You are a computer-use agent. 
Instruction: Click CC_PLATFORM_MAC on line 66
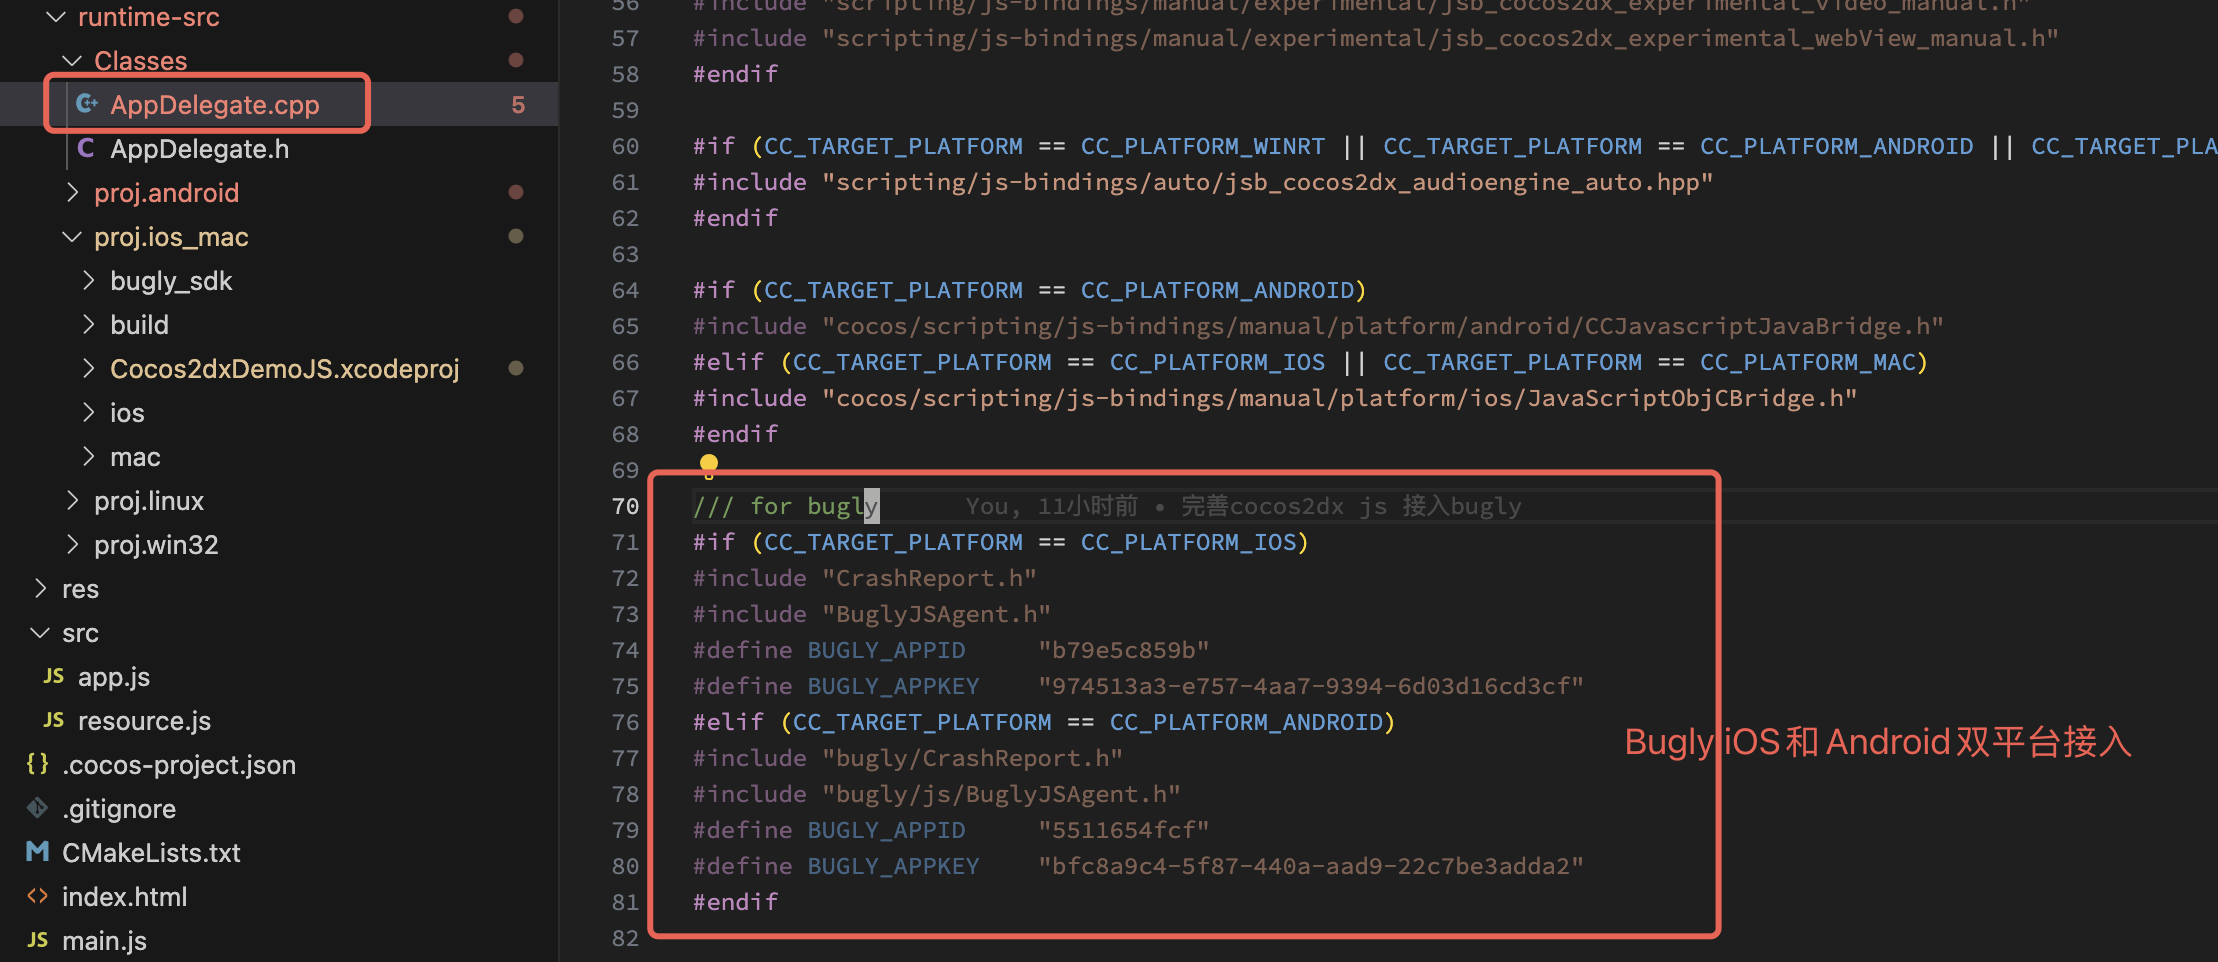1808,362
